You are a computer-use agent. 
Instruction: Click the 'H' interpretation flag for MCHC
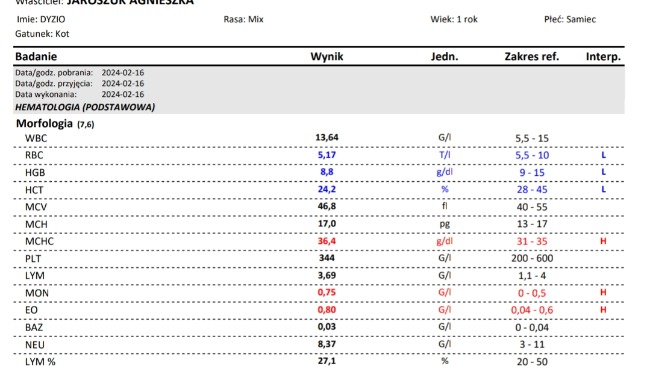(x=604, y=241)
